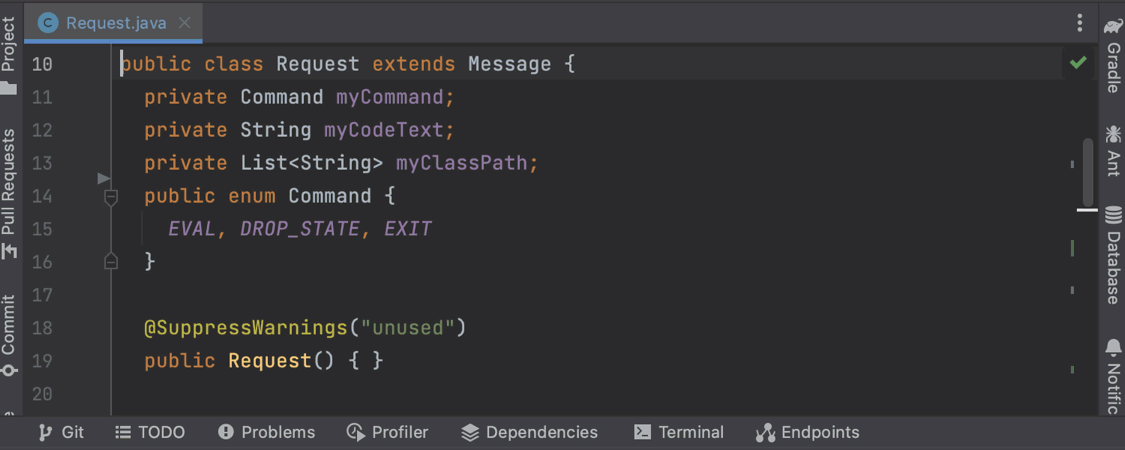Screen dimensions: 1125x450
Task: Open the Ant tool window icon
Action: pyautogui.click(x=1113, y=132)
